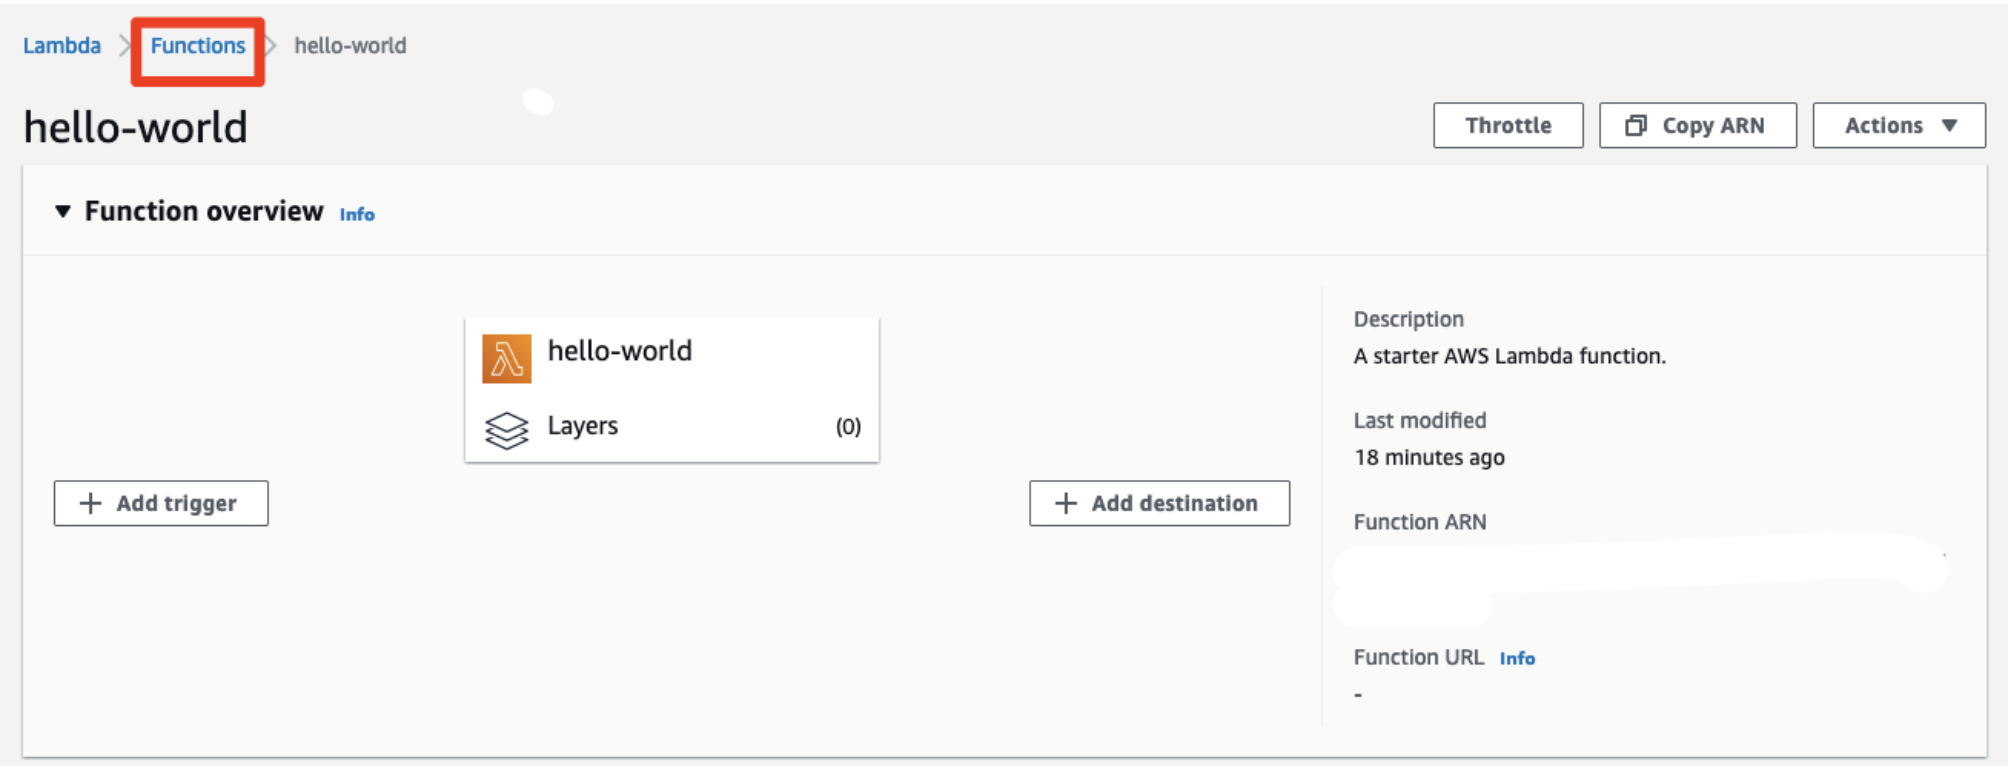Select the hello-world function card title
2008x768 pixels.
620,351
